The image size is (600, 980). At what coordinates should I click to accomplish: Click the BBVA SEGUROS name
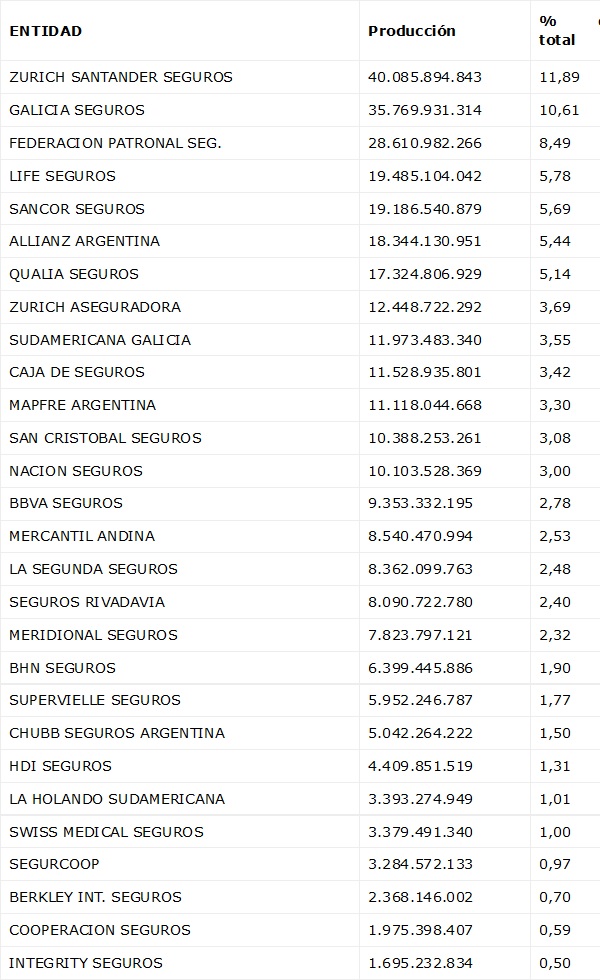[x=66, y=503]
